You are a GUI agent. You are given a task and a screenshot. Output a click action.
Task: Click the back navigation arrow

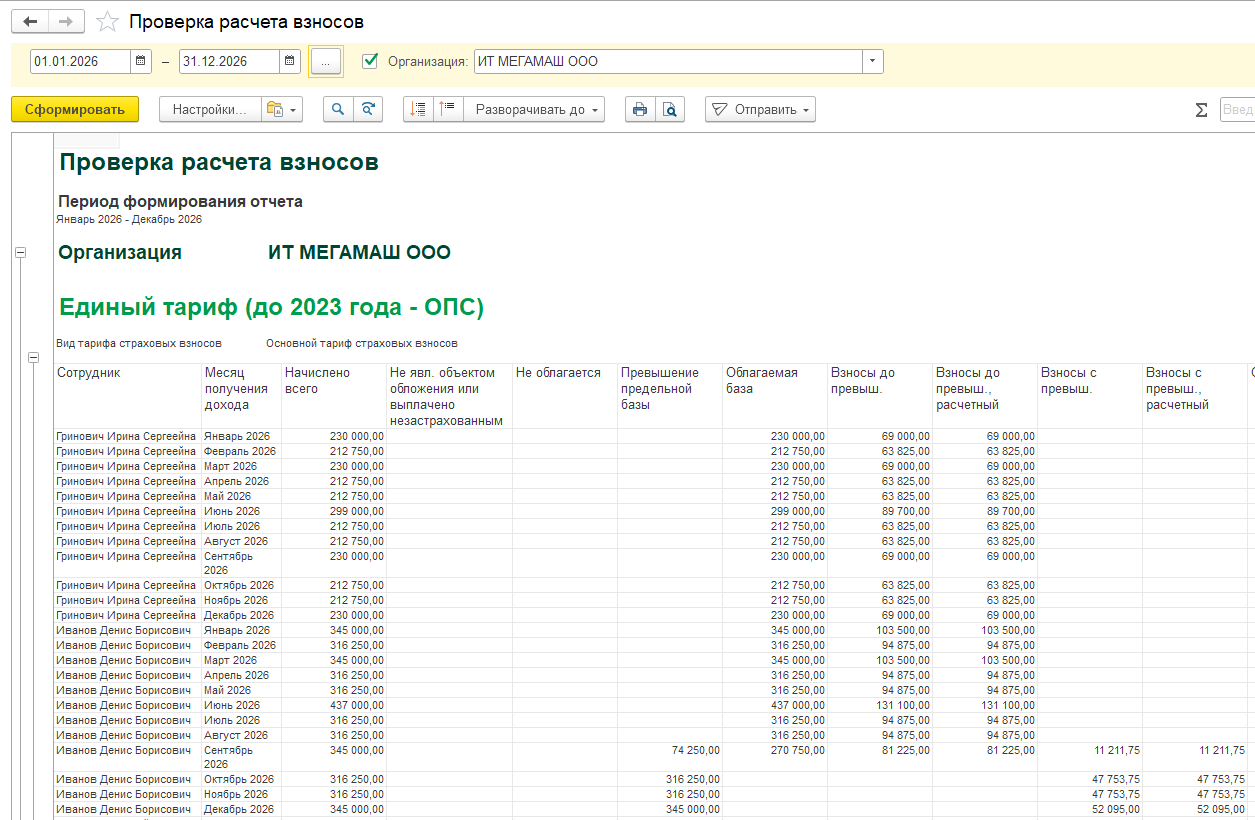point(30,22)
